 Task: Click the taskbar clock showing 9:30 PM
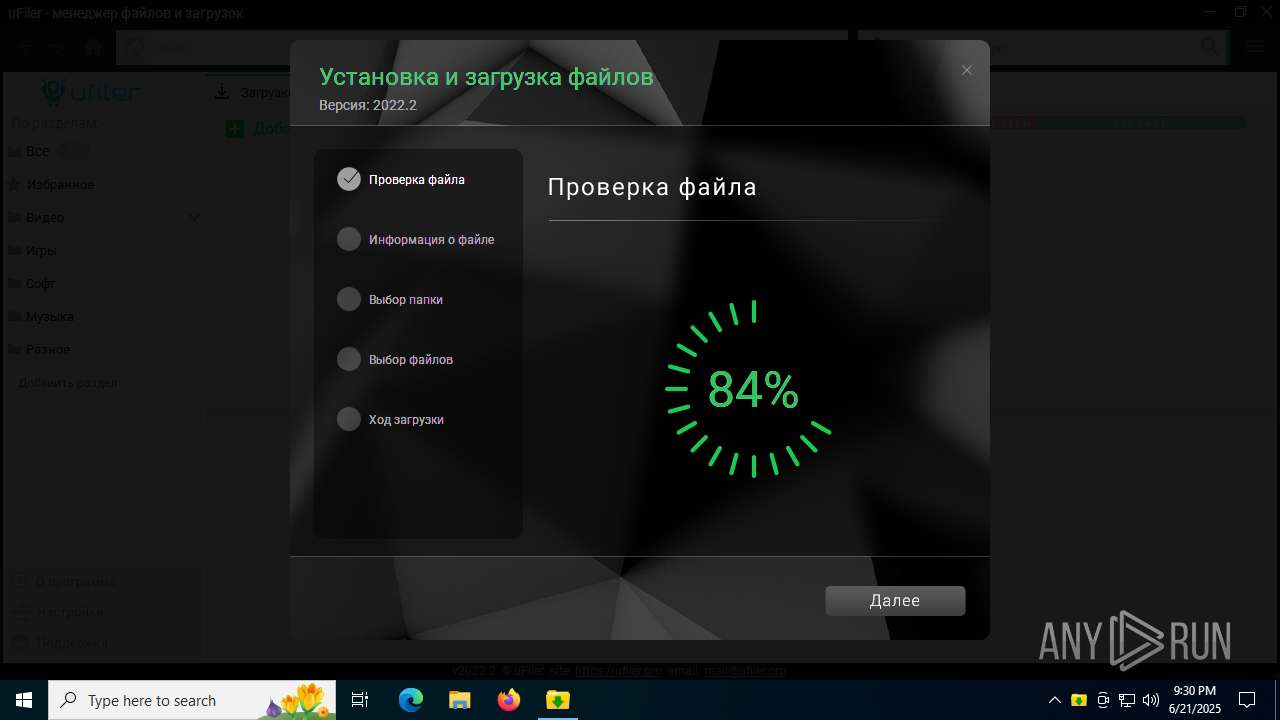(1195, 700)
